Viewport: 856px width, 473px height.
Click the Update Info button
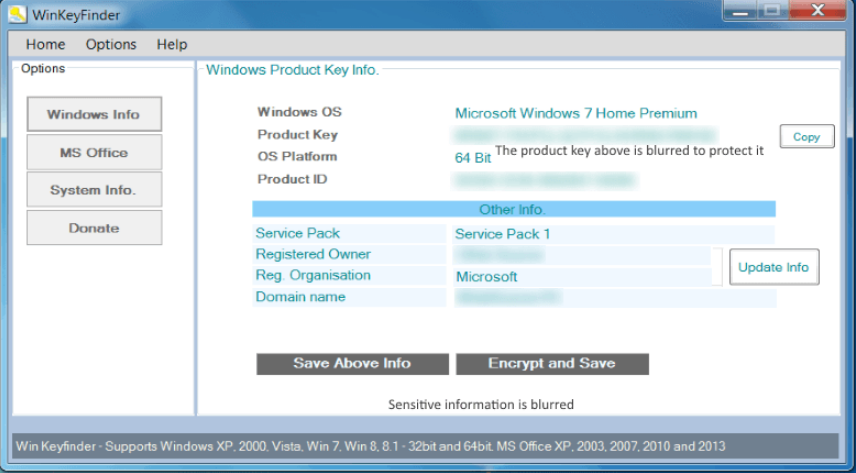point(774,267)
